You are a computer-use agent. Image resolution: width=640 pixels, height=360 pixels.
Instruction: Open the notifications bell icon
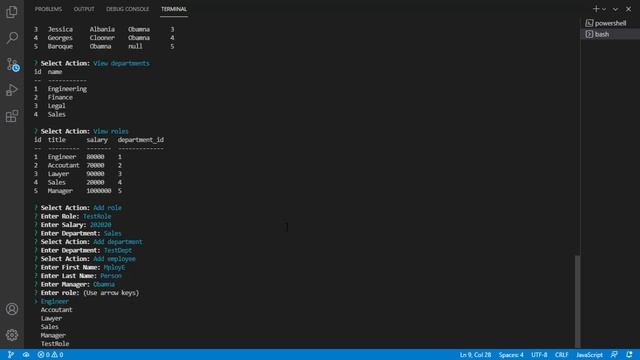(x=629, y=355)
